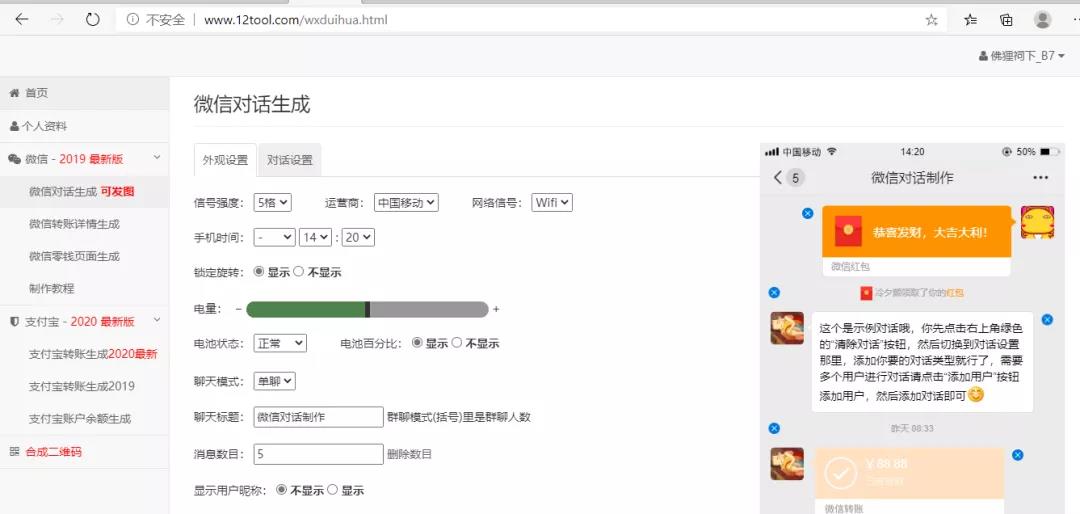Open the signal strength 5格 dropdown
This screenshot has height=514, width=1080.
[x=272, y=202]
